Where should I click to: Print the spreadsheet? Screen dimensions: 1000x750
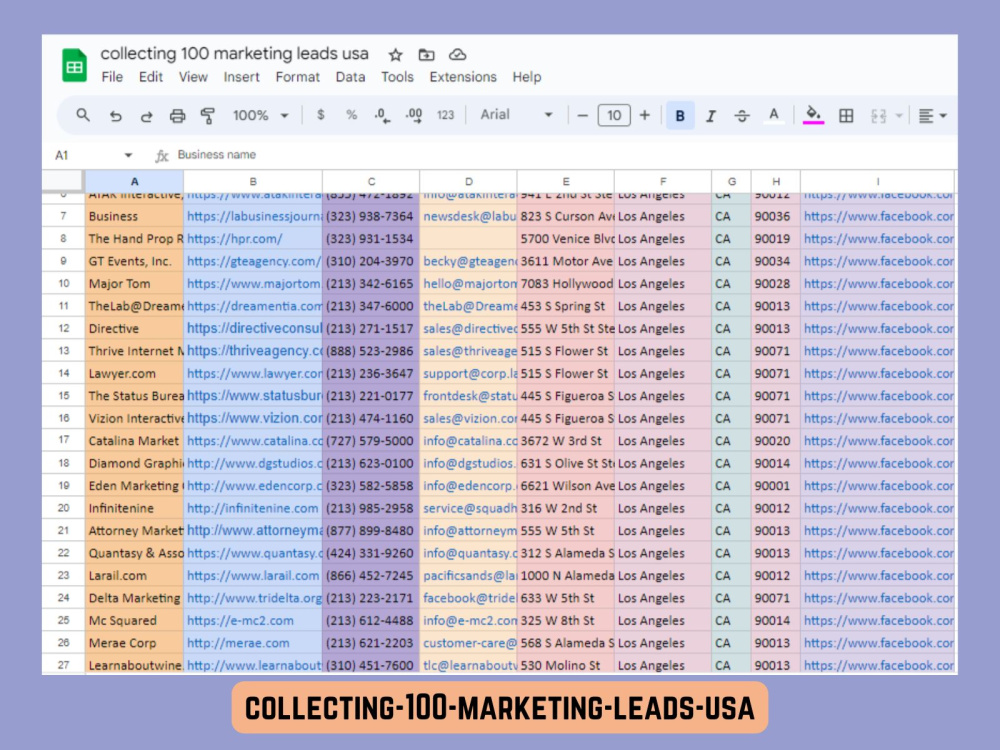tap(177, 115)
